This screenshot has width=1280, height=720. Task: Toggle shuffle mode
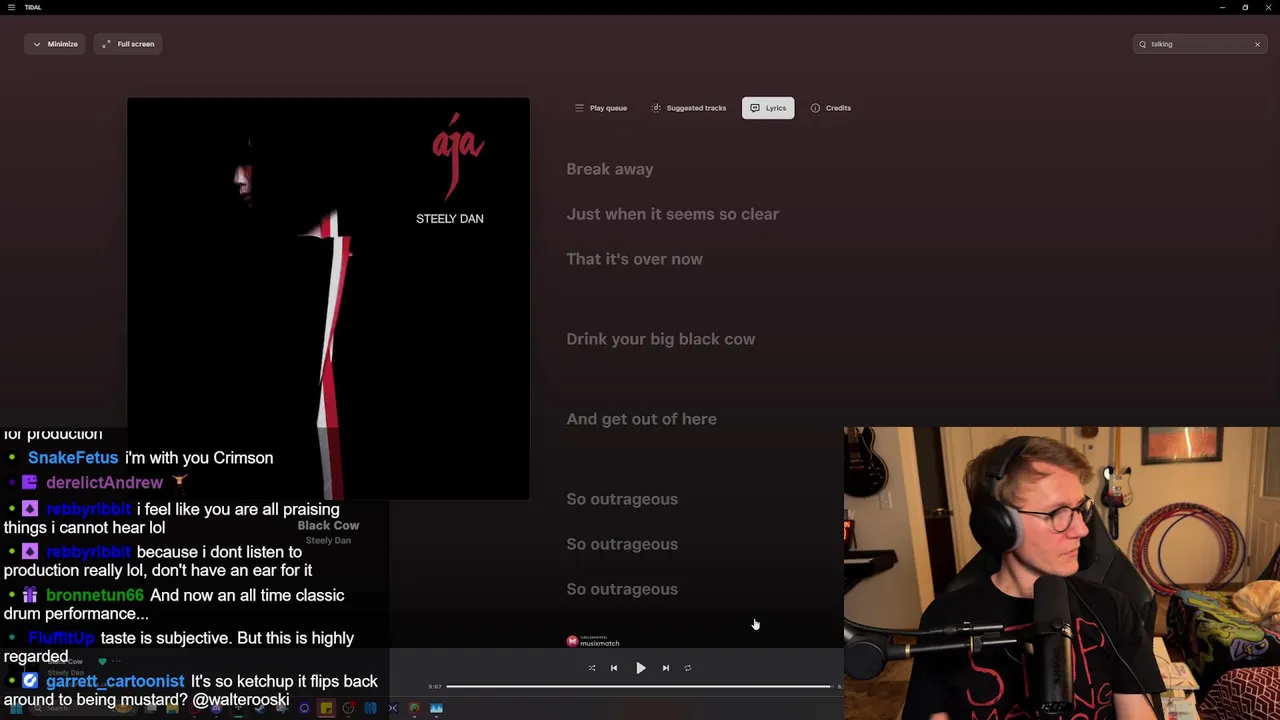592,668
